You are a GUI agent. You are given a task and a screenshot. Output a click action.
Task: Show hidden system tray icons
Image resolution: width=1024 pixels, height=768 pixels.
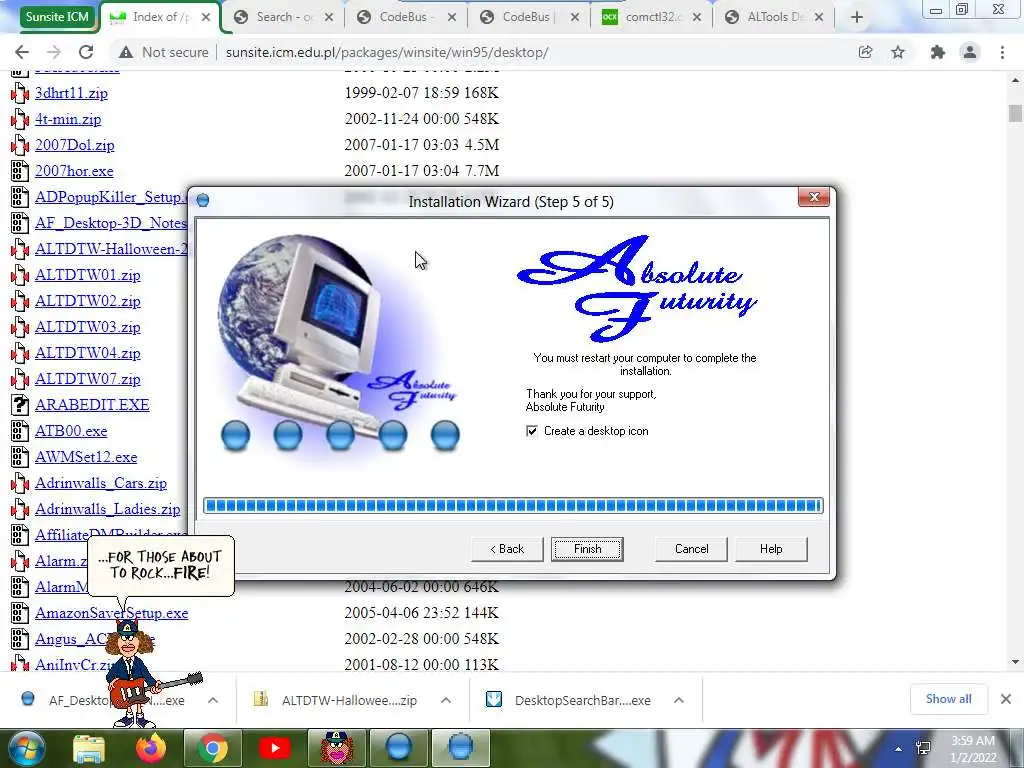click(898, 749)
